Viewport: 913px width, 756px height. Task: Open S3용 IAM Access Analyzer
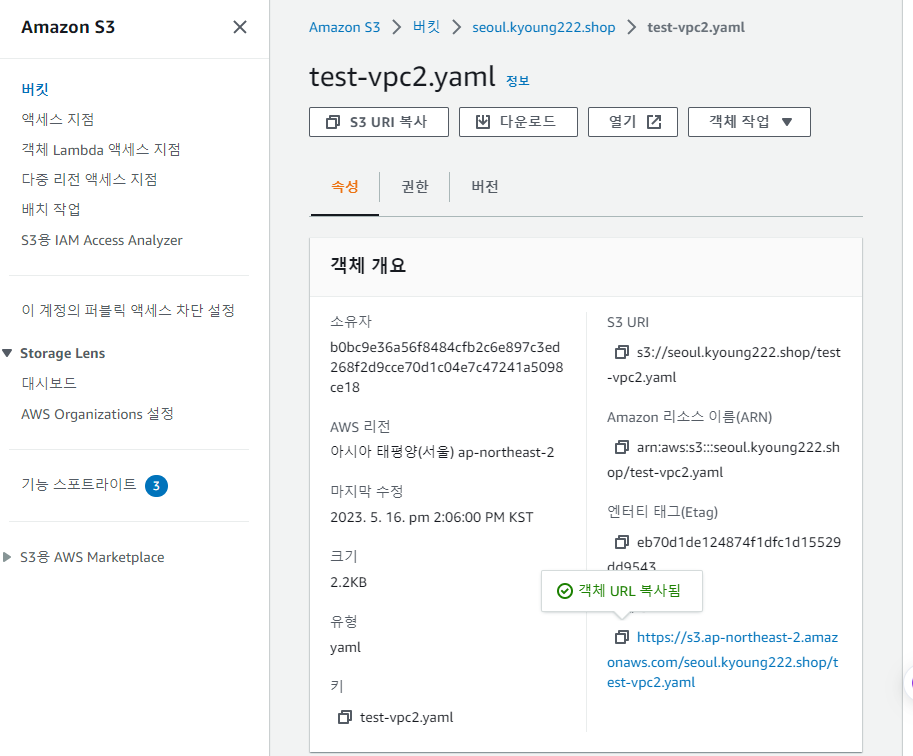pyautogui.click(x=102, y=240)
